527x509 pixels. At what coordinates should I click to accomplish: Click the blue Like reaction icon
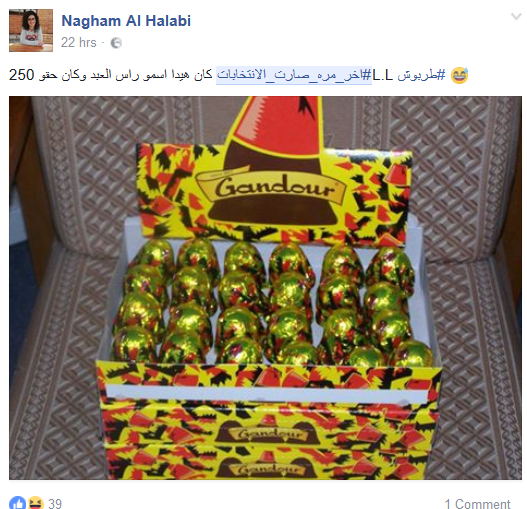[x=17, y=503]
